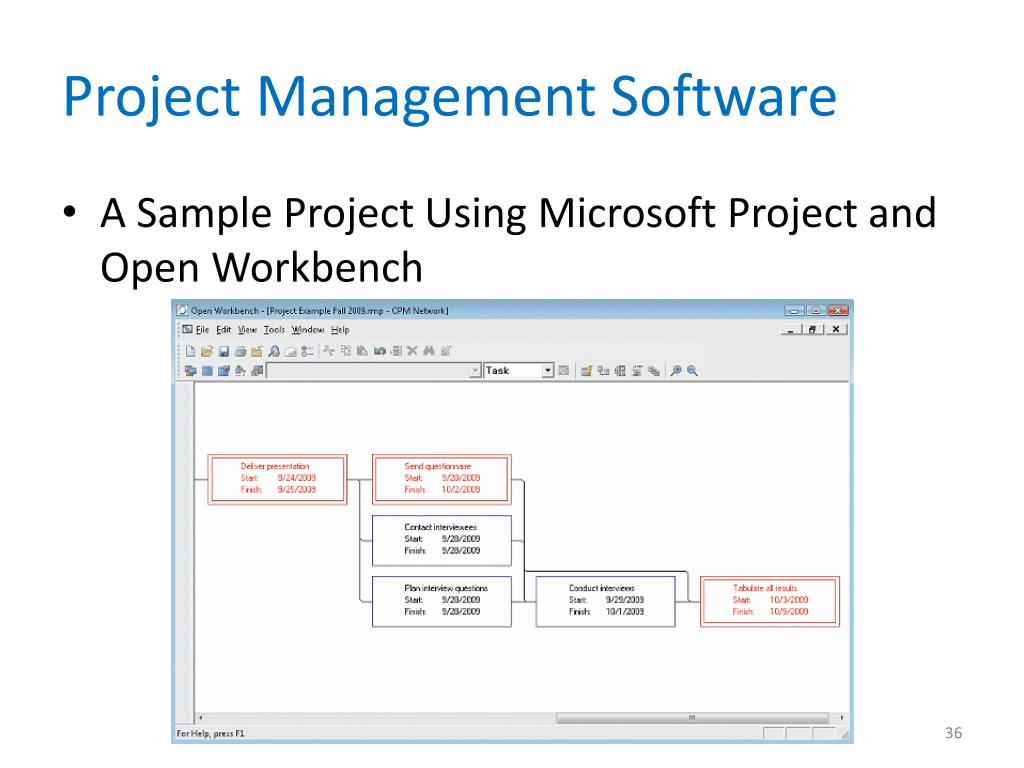Click the Print Preview magnifier-on-page icon
The image size is (1024, 768).
tap(274, 351)
